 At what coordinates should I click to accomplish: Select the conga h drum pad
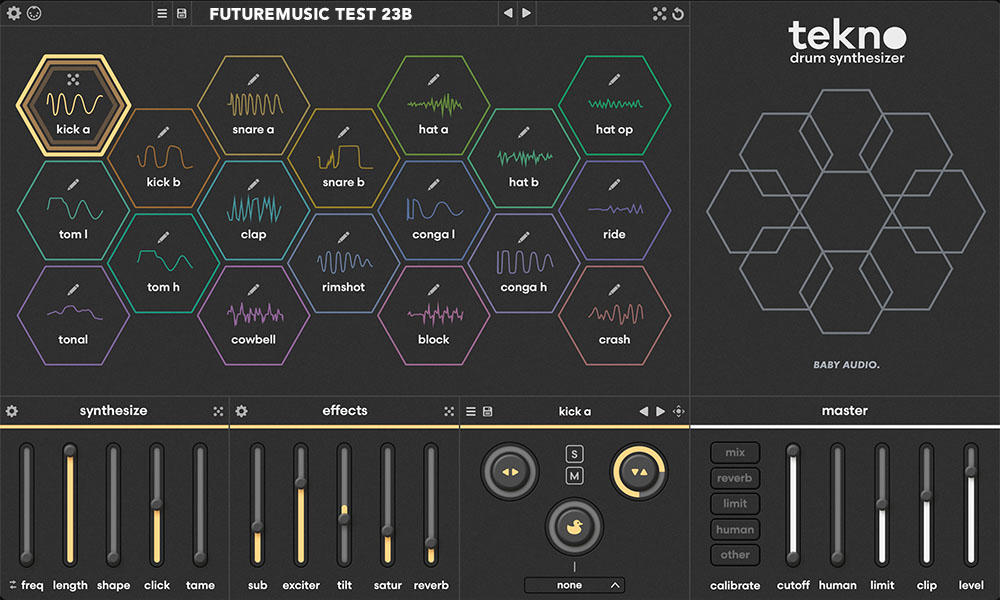pos(524,263)
